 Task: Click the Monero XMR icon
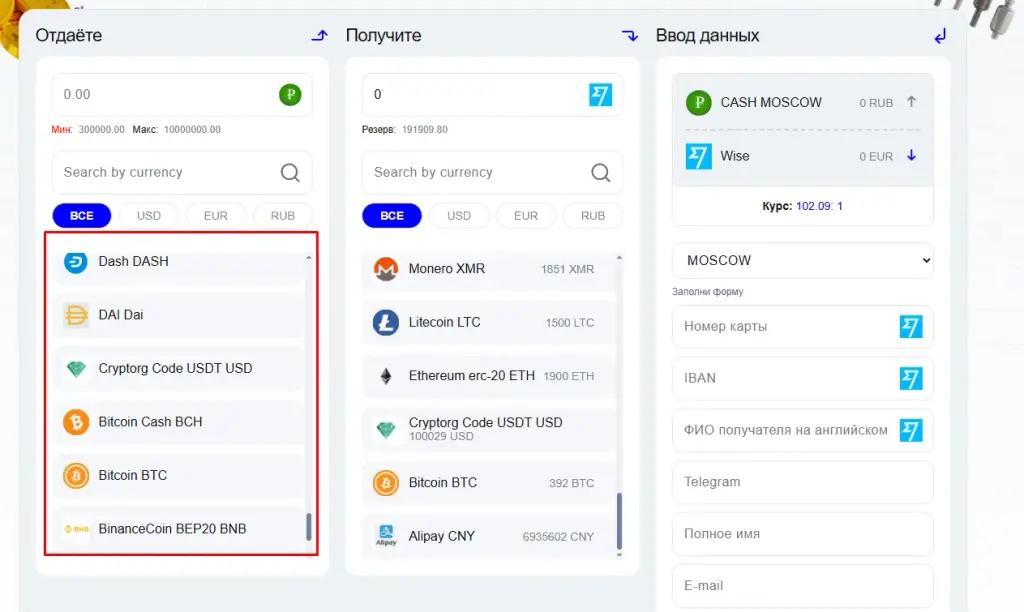386,269
